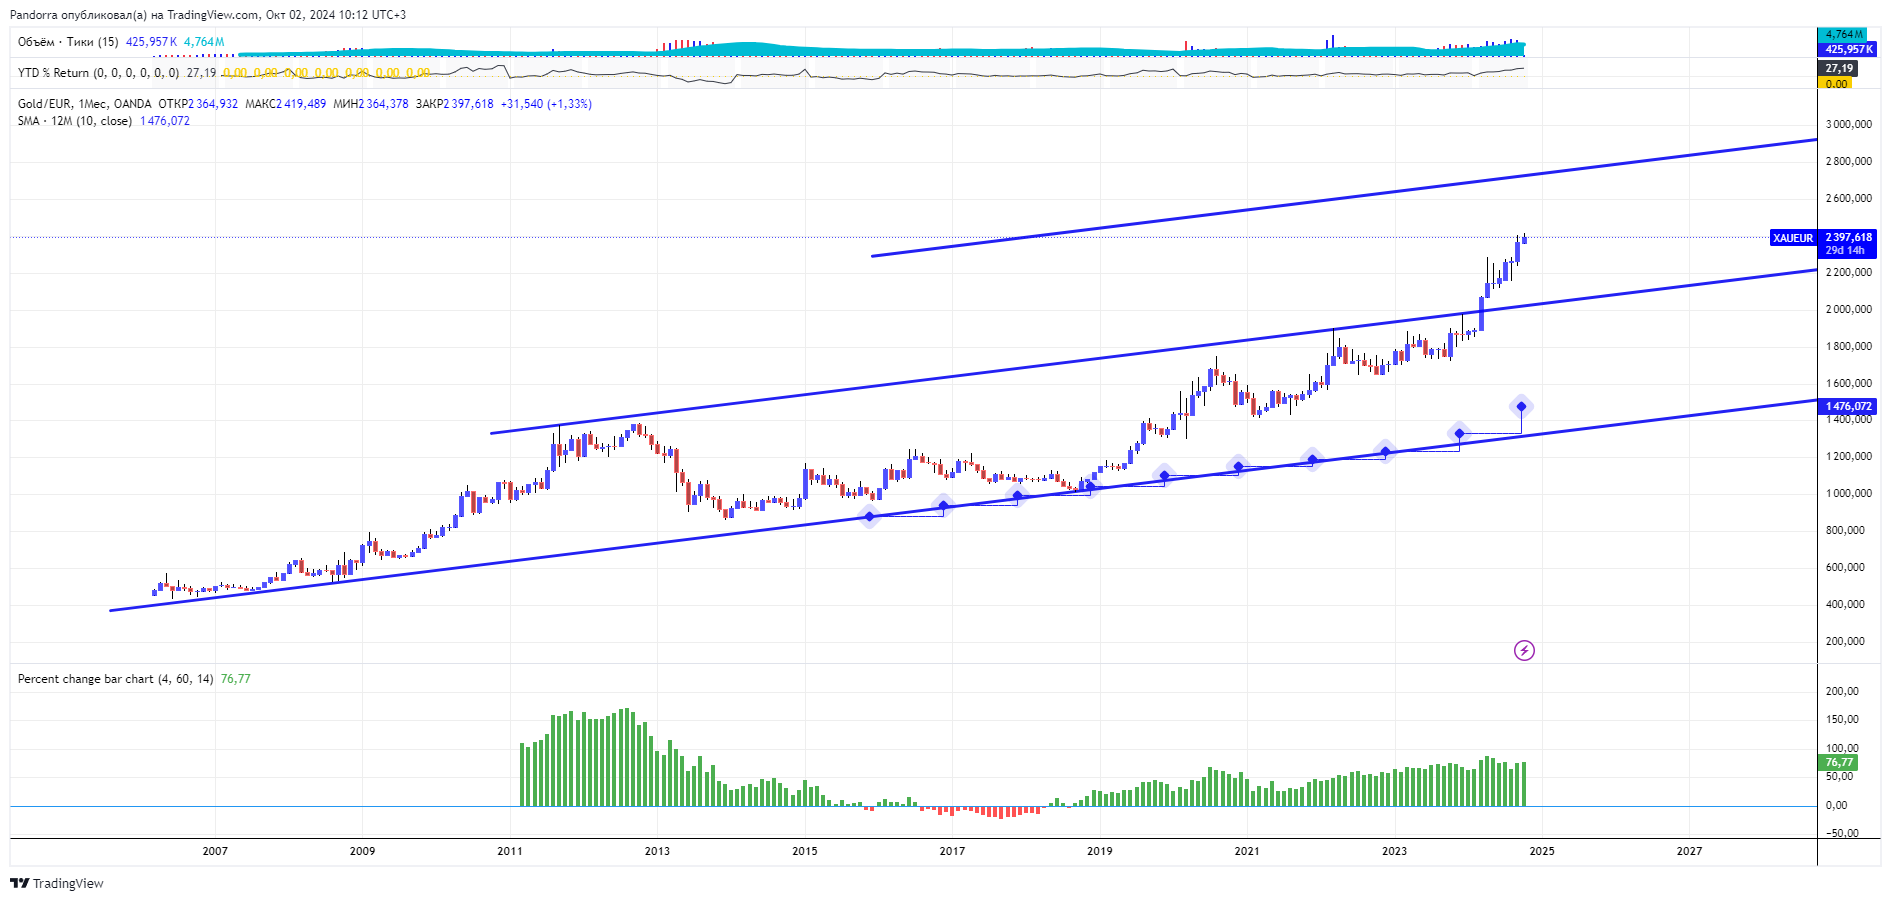Click the 2 000,000 price axis label
The height and width of the screenshot is (901, 1891).
1849,309
